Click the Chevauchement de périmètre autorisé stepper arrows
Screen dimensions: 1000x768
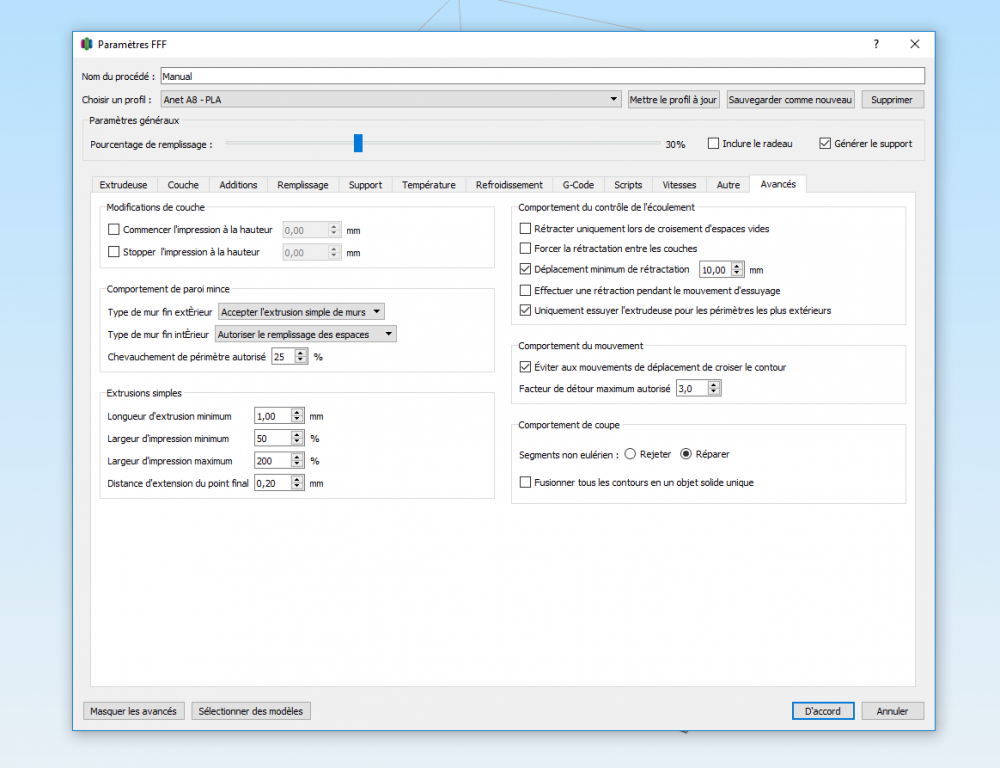pos(300,357)
